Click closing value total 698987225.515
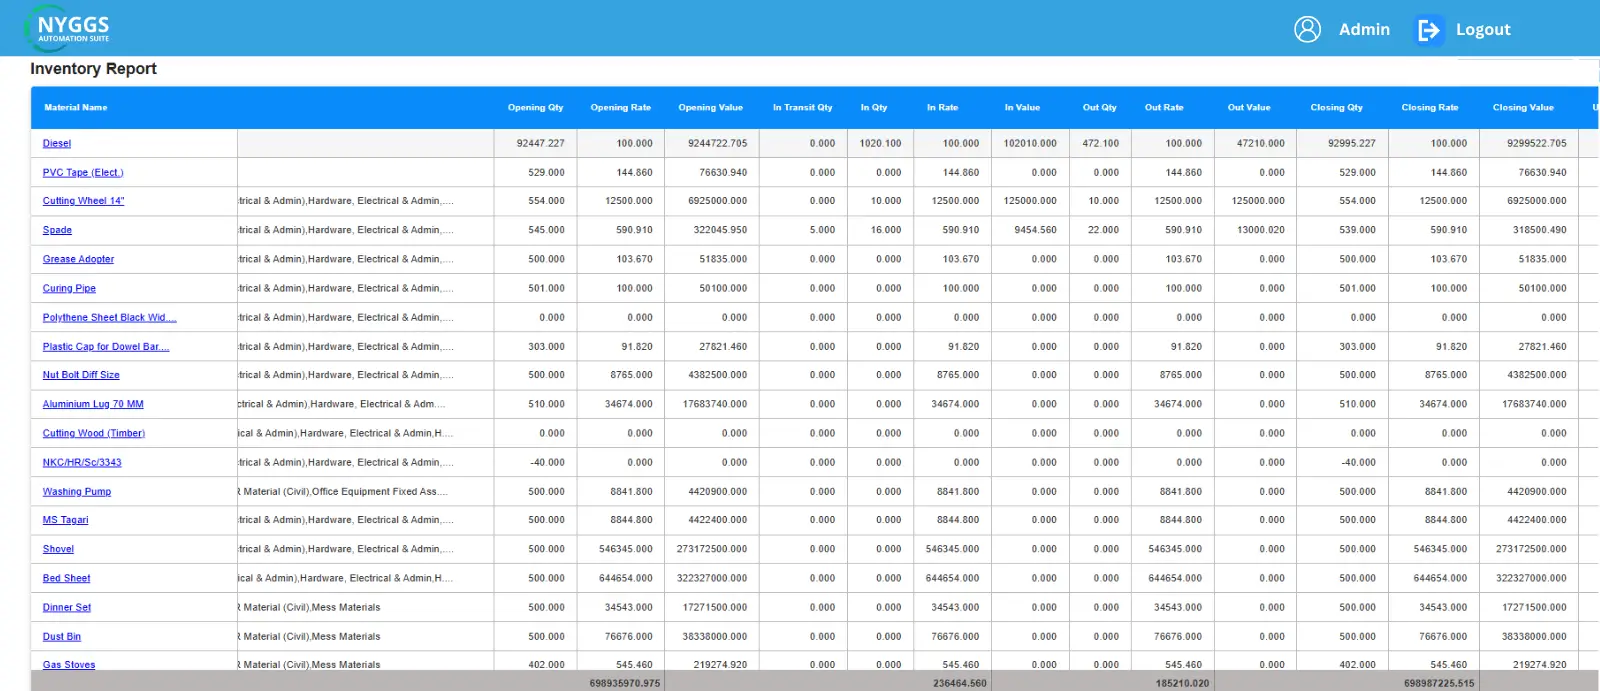This screenshot has height=691, width=1600. pyautogui.click(x=1439, y=684)
